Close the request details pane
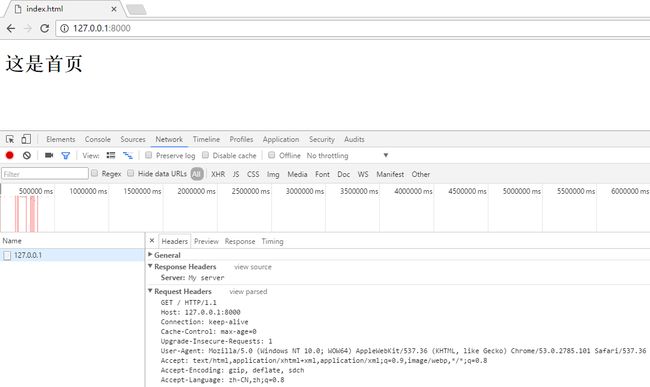 [152, 241]
